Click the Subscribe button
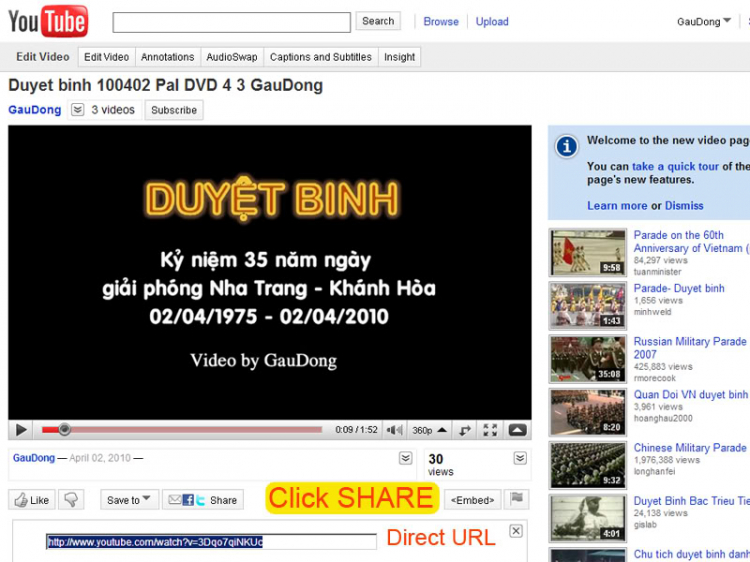 coord(174,110)
